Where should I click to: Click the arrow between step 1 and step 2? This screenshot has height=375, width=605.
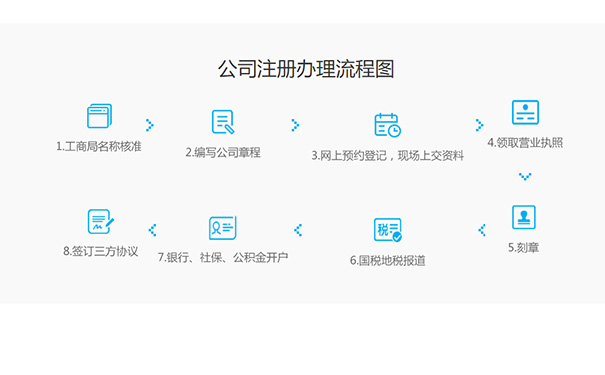[150, 125]
